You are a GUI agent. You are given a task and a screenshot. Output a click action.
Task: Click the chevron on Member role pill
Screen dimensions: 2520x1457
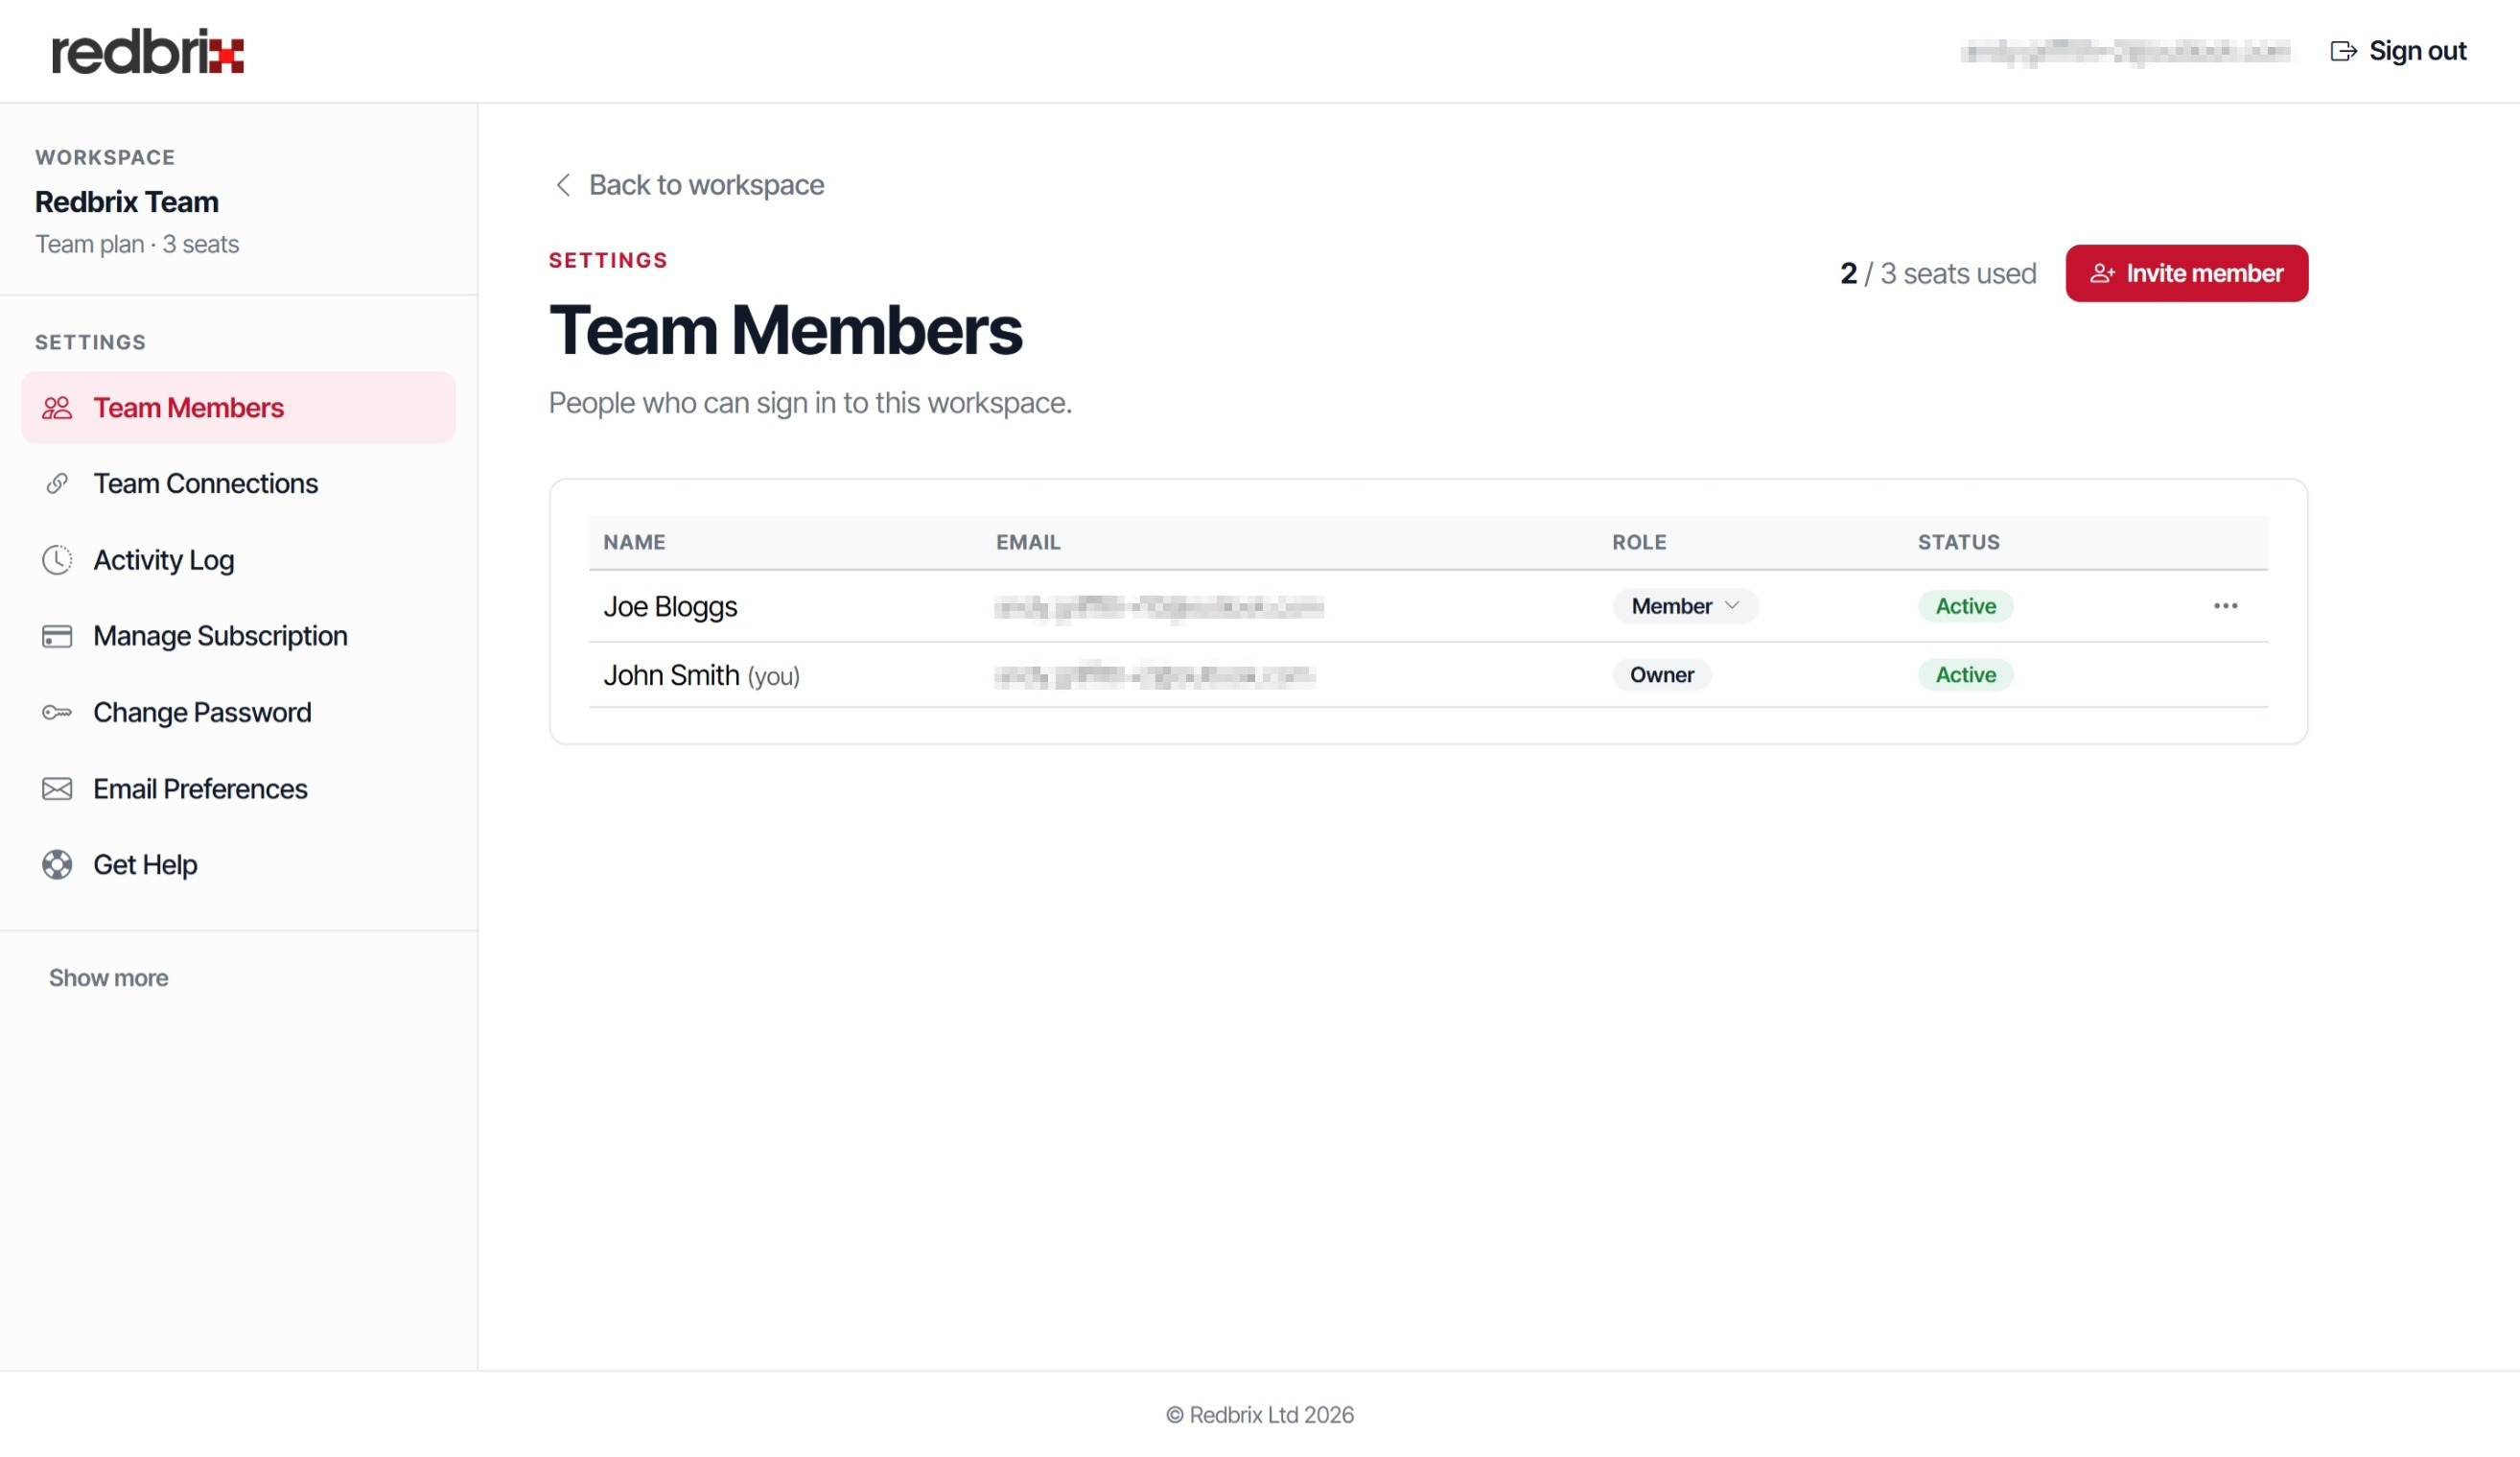[x=1731, y=605]
